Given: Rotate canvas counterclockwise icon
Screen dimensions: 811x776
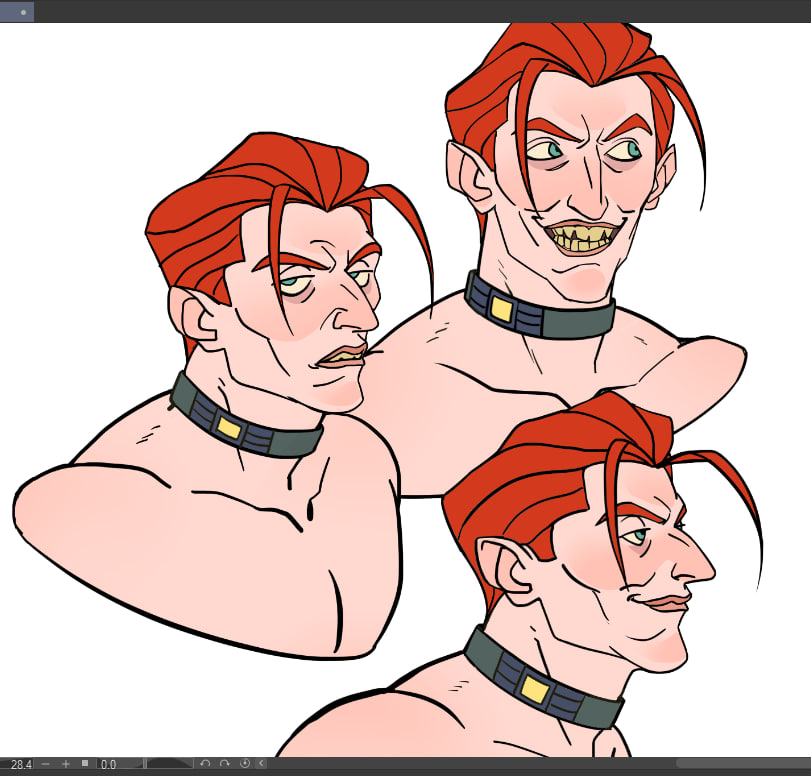Looking at the screenshot, I should pyautogui.click(x=205, y=764).
